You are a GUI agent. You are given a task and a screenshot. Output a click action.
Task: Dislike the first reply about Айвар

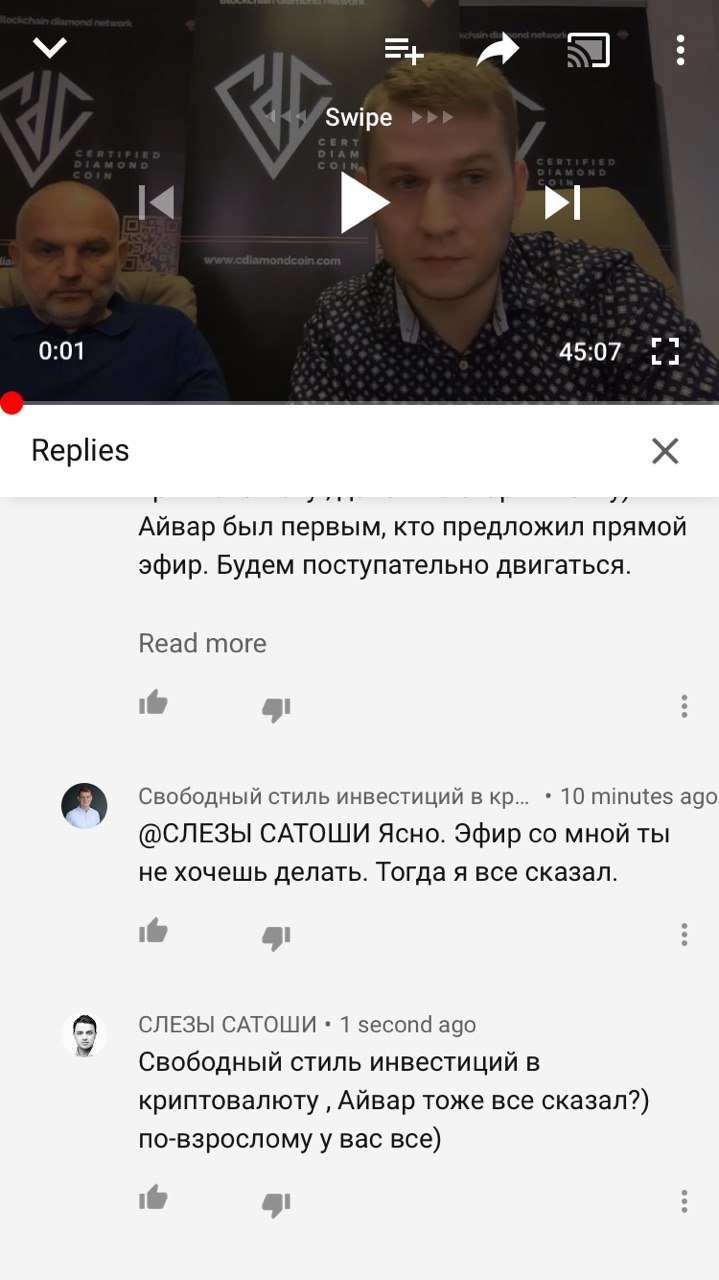tap(276, 709)
